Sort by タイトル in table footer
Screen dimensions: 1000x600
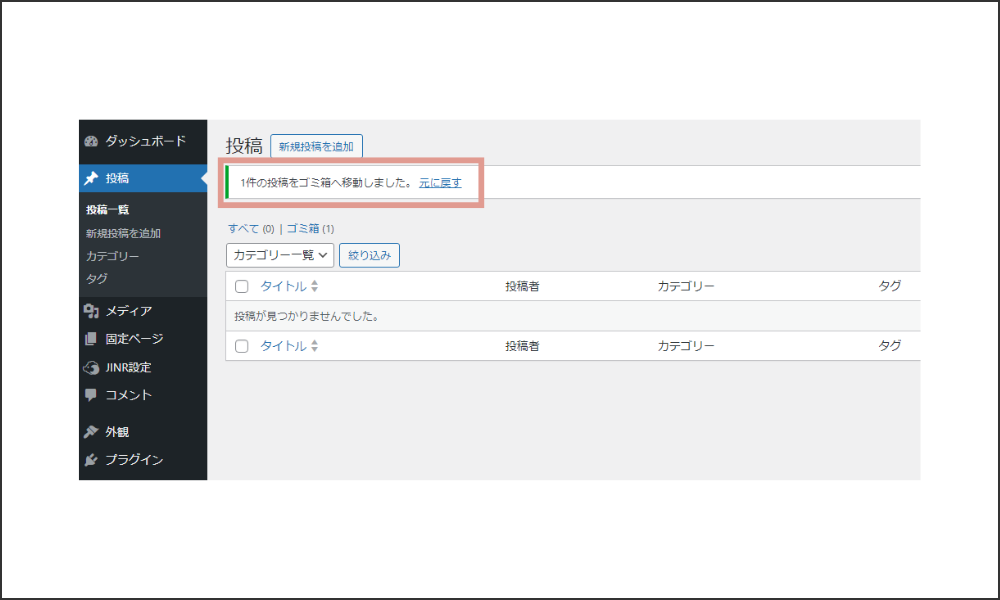(x=283, y=346)
